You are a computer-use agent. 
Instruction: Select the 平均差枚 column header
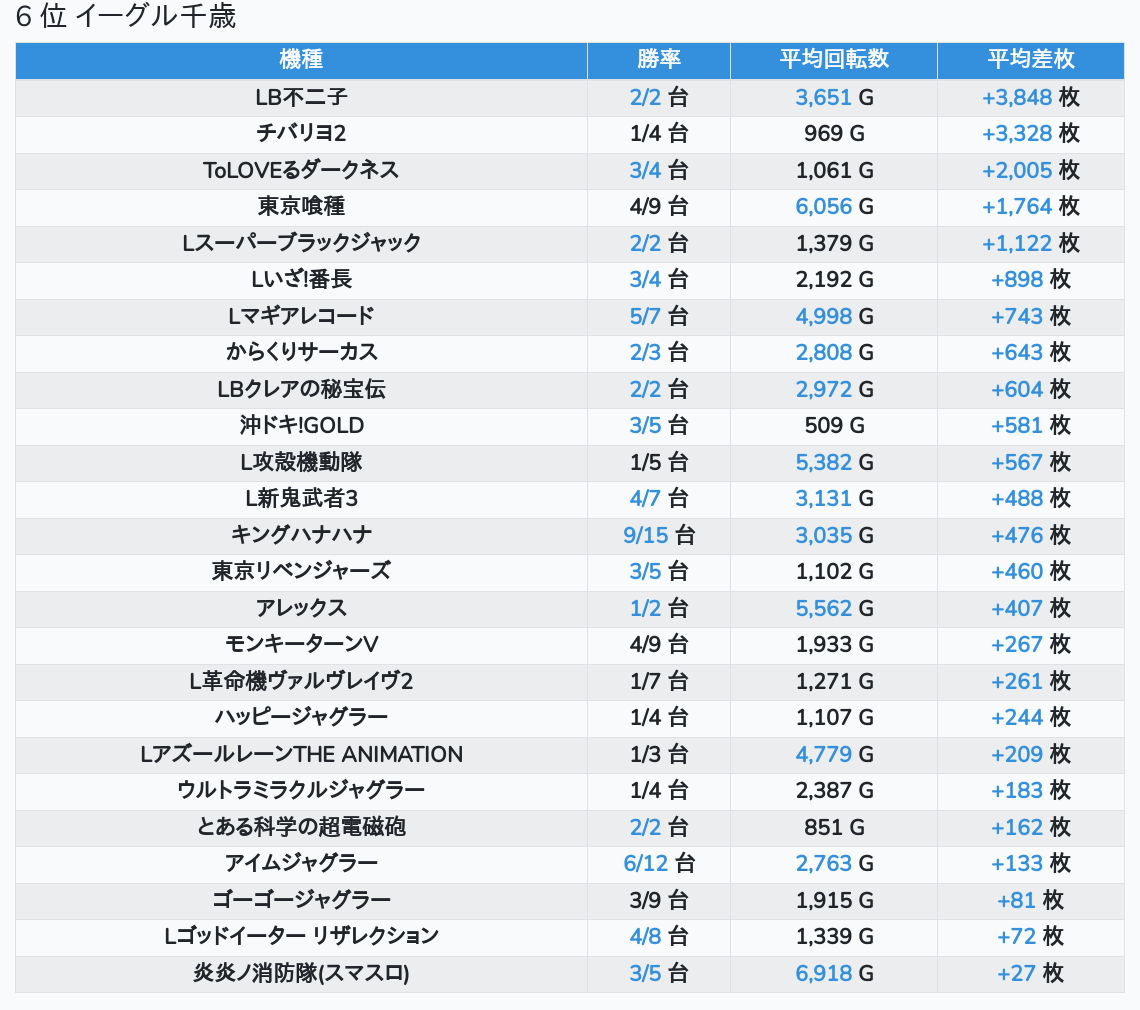tap(1030, 60)
